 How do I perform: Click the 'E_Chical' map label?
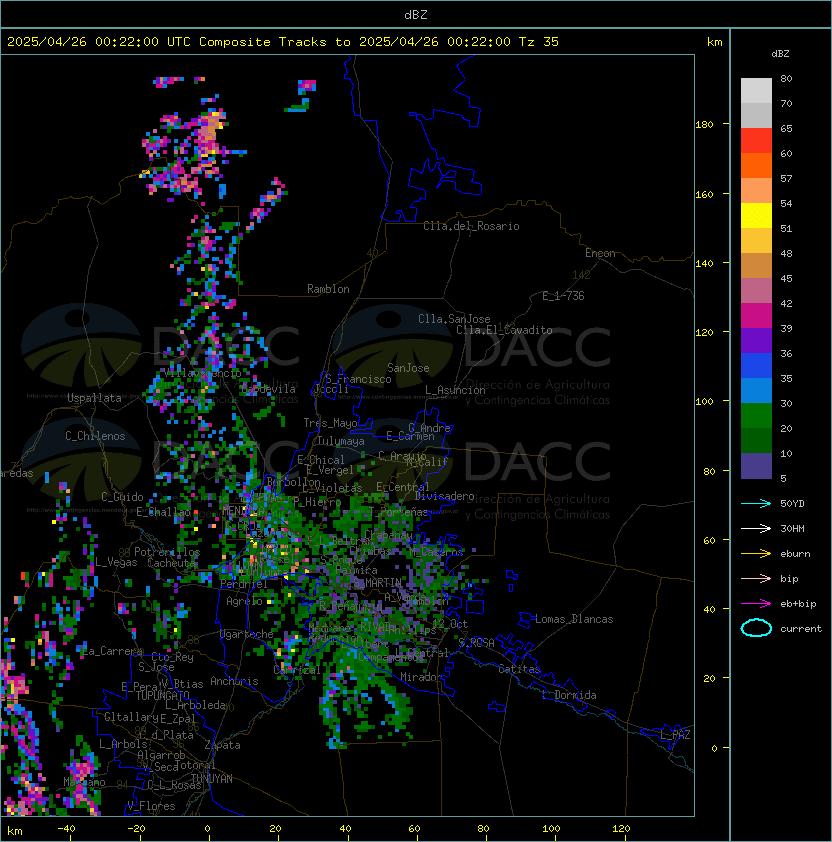click(321, 460)
